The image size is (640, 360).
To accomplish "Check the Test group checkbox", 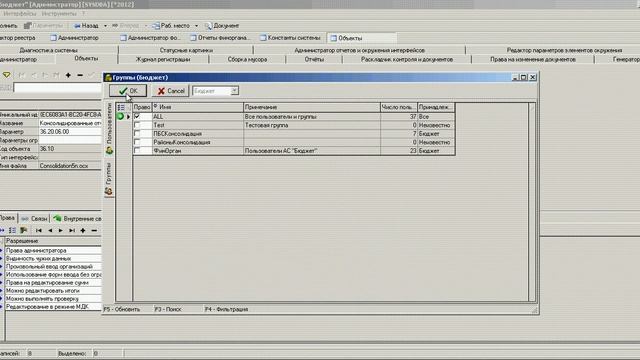I will tap(137, 125).
